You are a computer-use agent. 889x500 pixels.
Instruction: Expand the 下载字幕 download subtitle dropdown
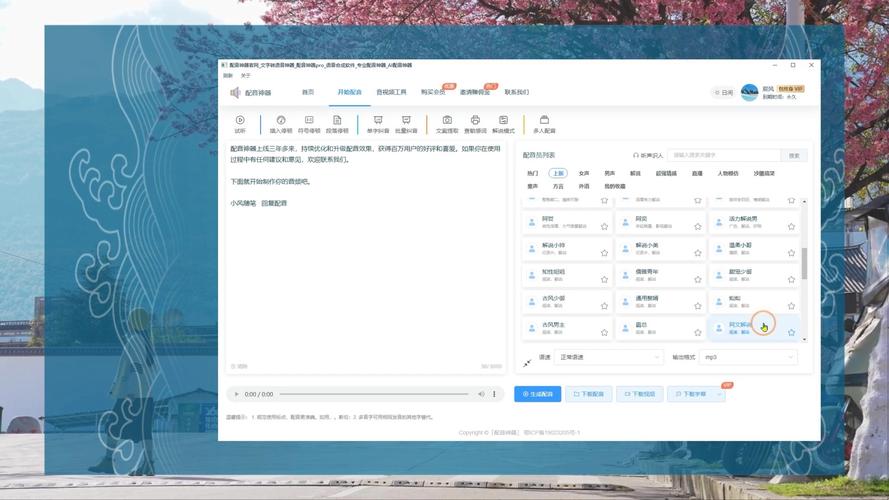(x=720, y=394)
